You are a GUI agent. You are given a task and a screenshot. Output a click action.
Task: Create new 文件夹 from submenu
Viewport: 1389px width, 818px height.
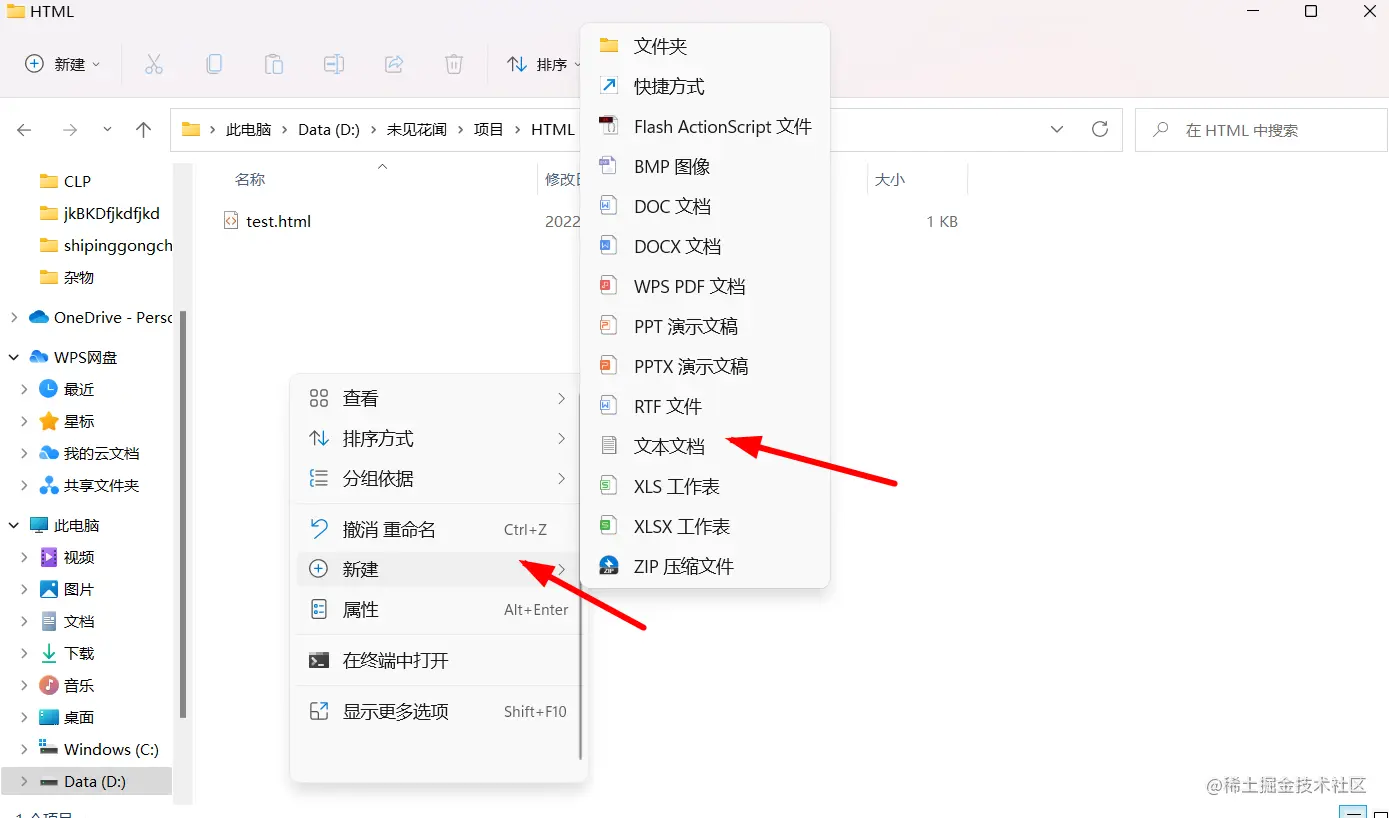click(705, 46)
